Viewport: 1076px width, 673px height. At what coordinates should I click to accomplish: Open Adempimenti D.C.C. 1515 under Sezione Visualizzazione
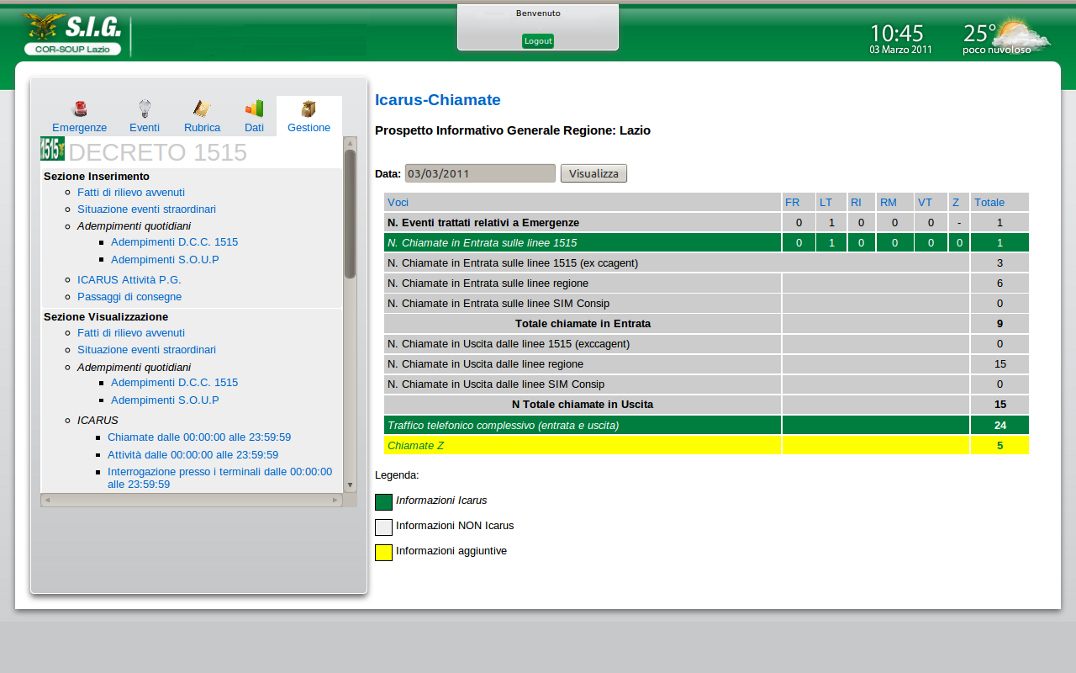[174, 383]
